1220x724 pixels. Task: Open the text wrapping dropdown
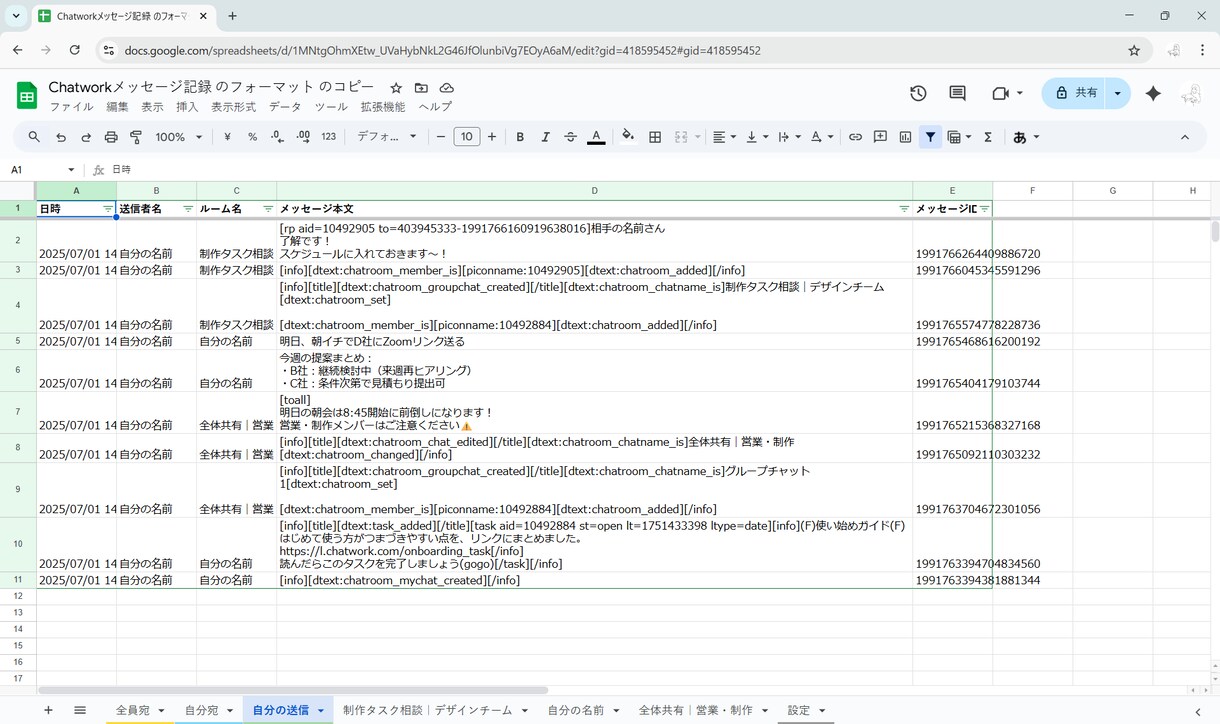pyautogui.click(x=789, y=137)
